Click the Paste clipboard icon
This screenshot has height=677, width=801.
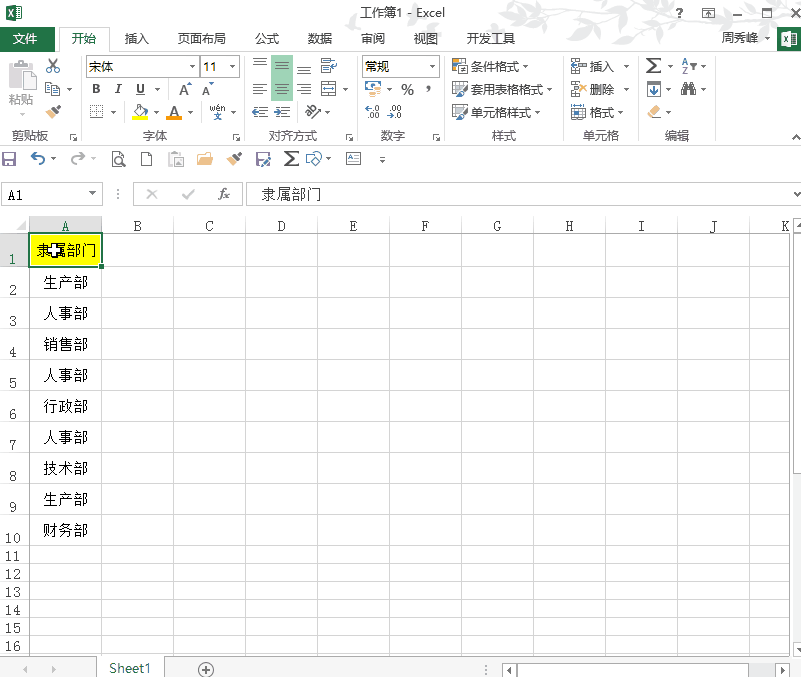(x=21, y=77)
